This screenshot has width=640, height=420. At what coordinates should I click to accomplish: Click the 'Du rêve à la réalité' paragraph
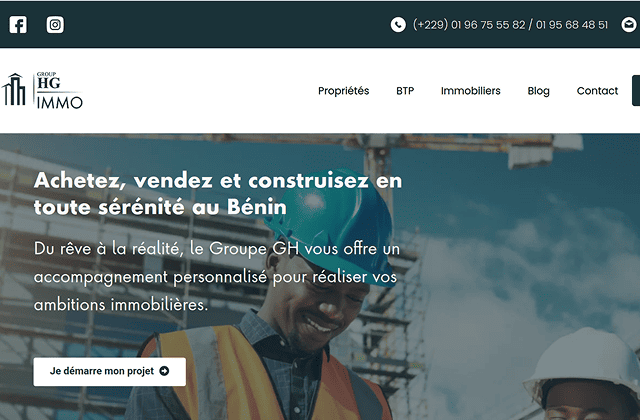(x=217, y=277)
